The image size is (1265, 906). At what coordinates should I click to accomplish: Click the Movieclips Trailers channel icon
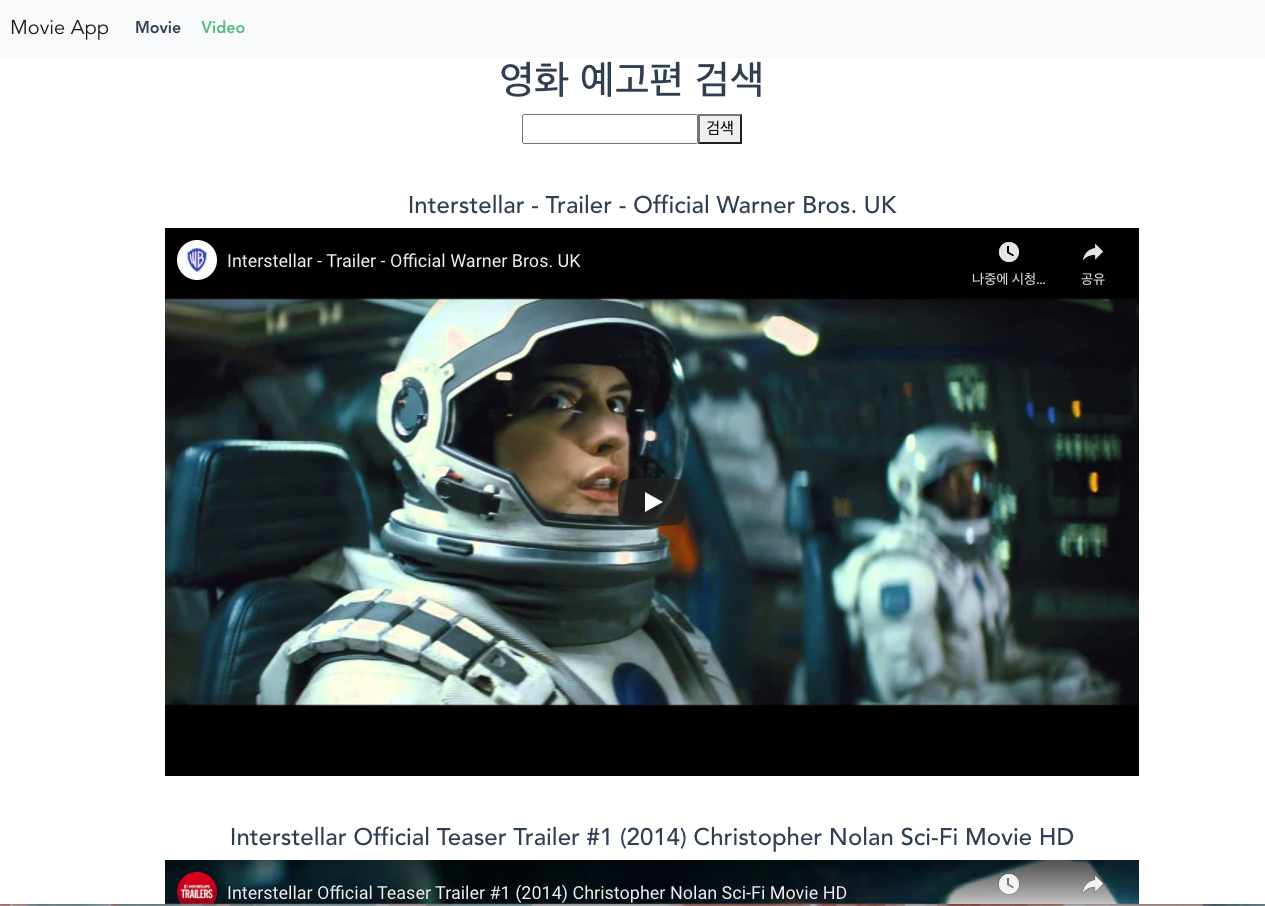(x=197, y=889)
